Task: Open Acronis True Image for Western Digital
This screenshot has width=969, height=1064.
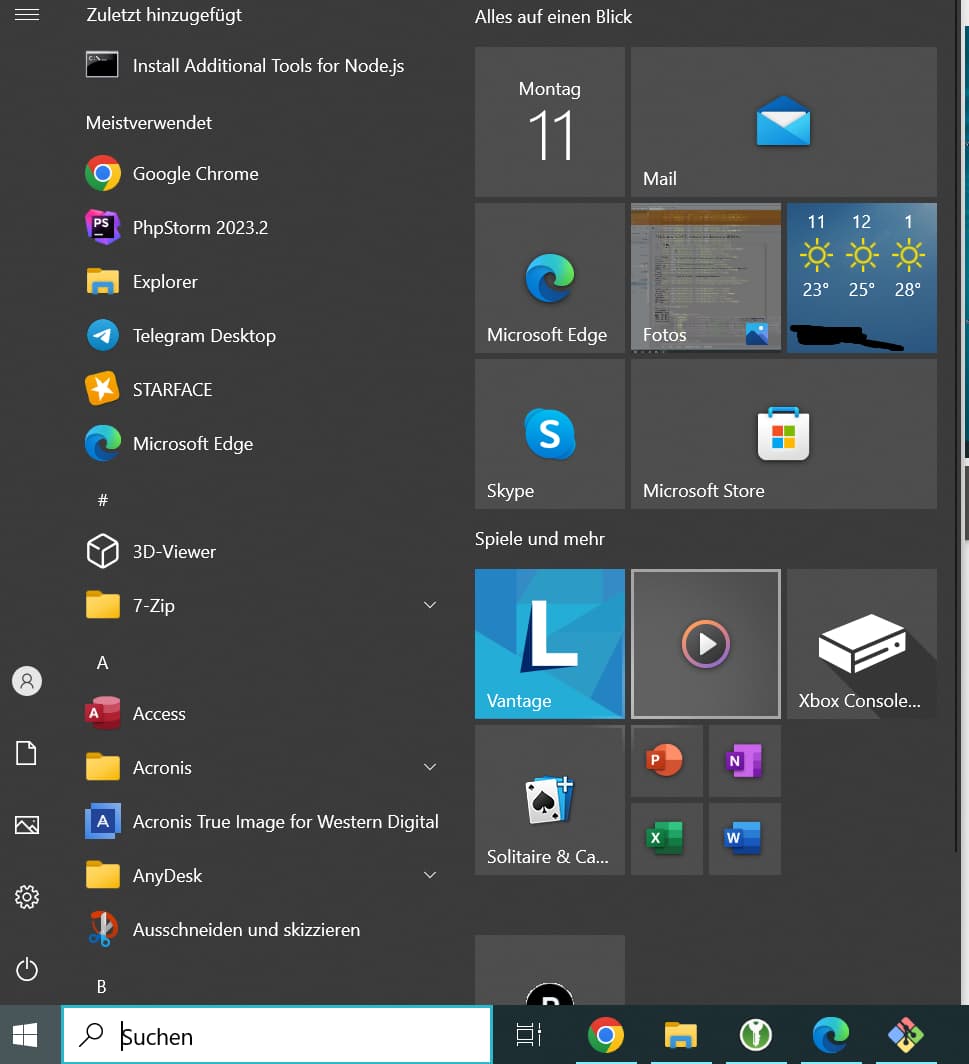Action: click(x=261, y=822)
